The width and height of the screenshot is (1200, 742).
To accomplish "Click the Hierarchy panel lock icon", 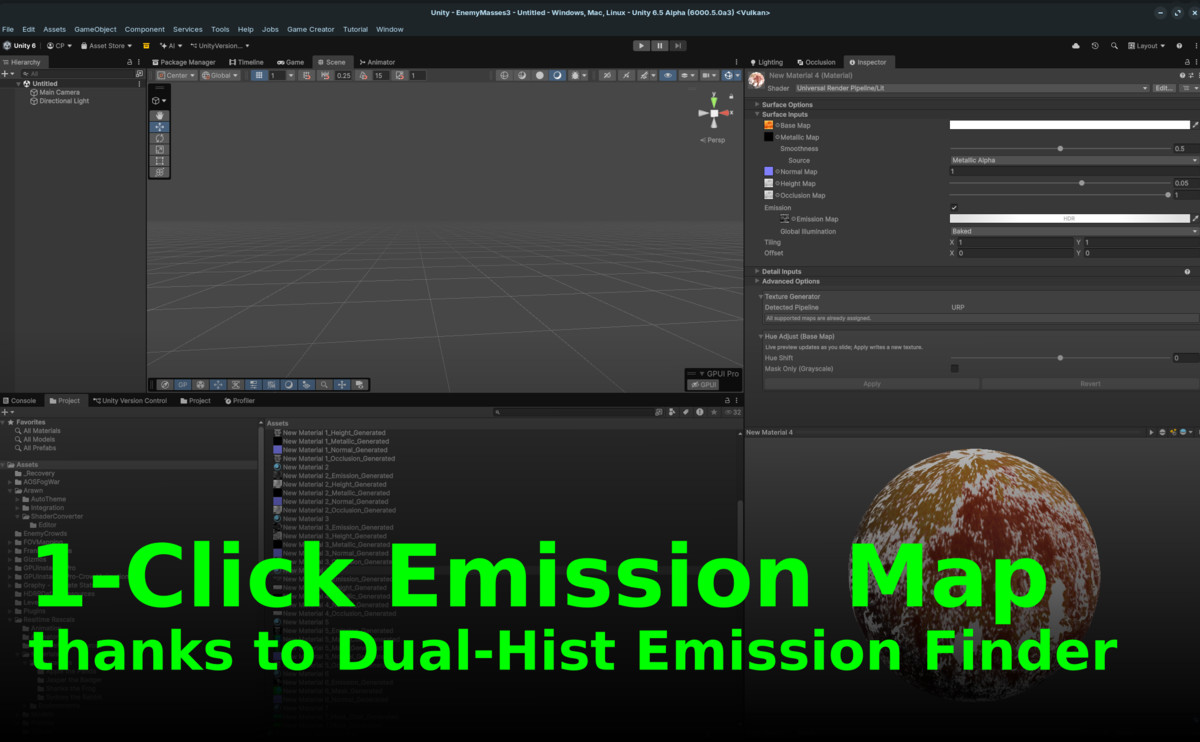I will [130, 62].
